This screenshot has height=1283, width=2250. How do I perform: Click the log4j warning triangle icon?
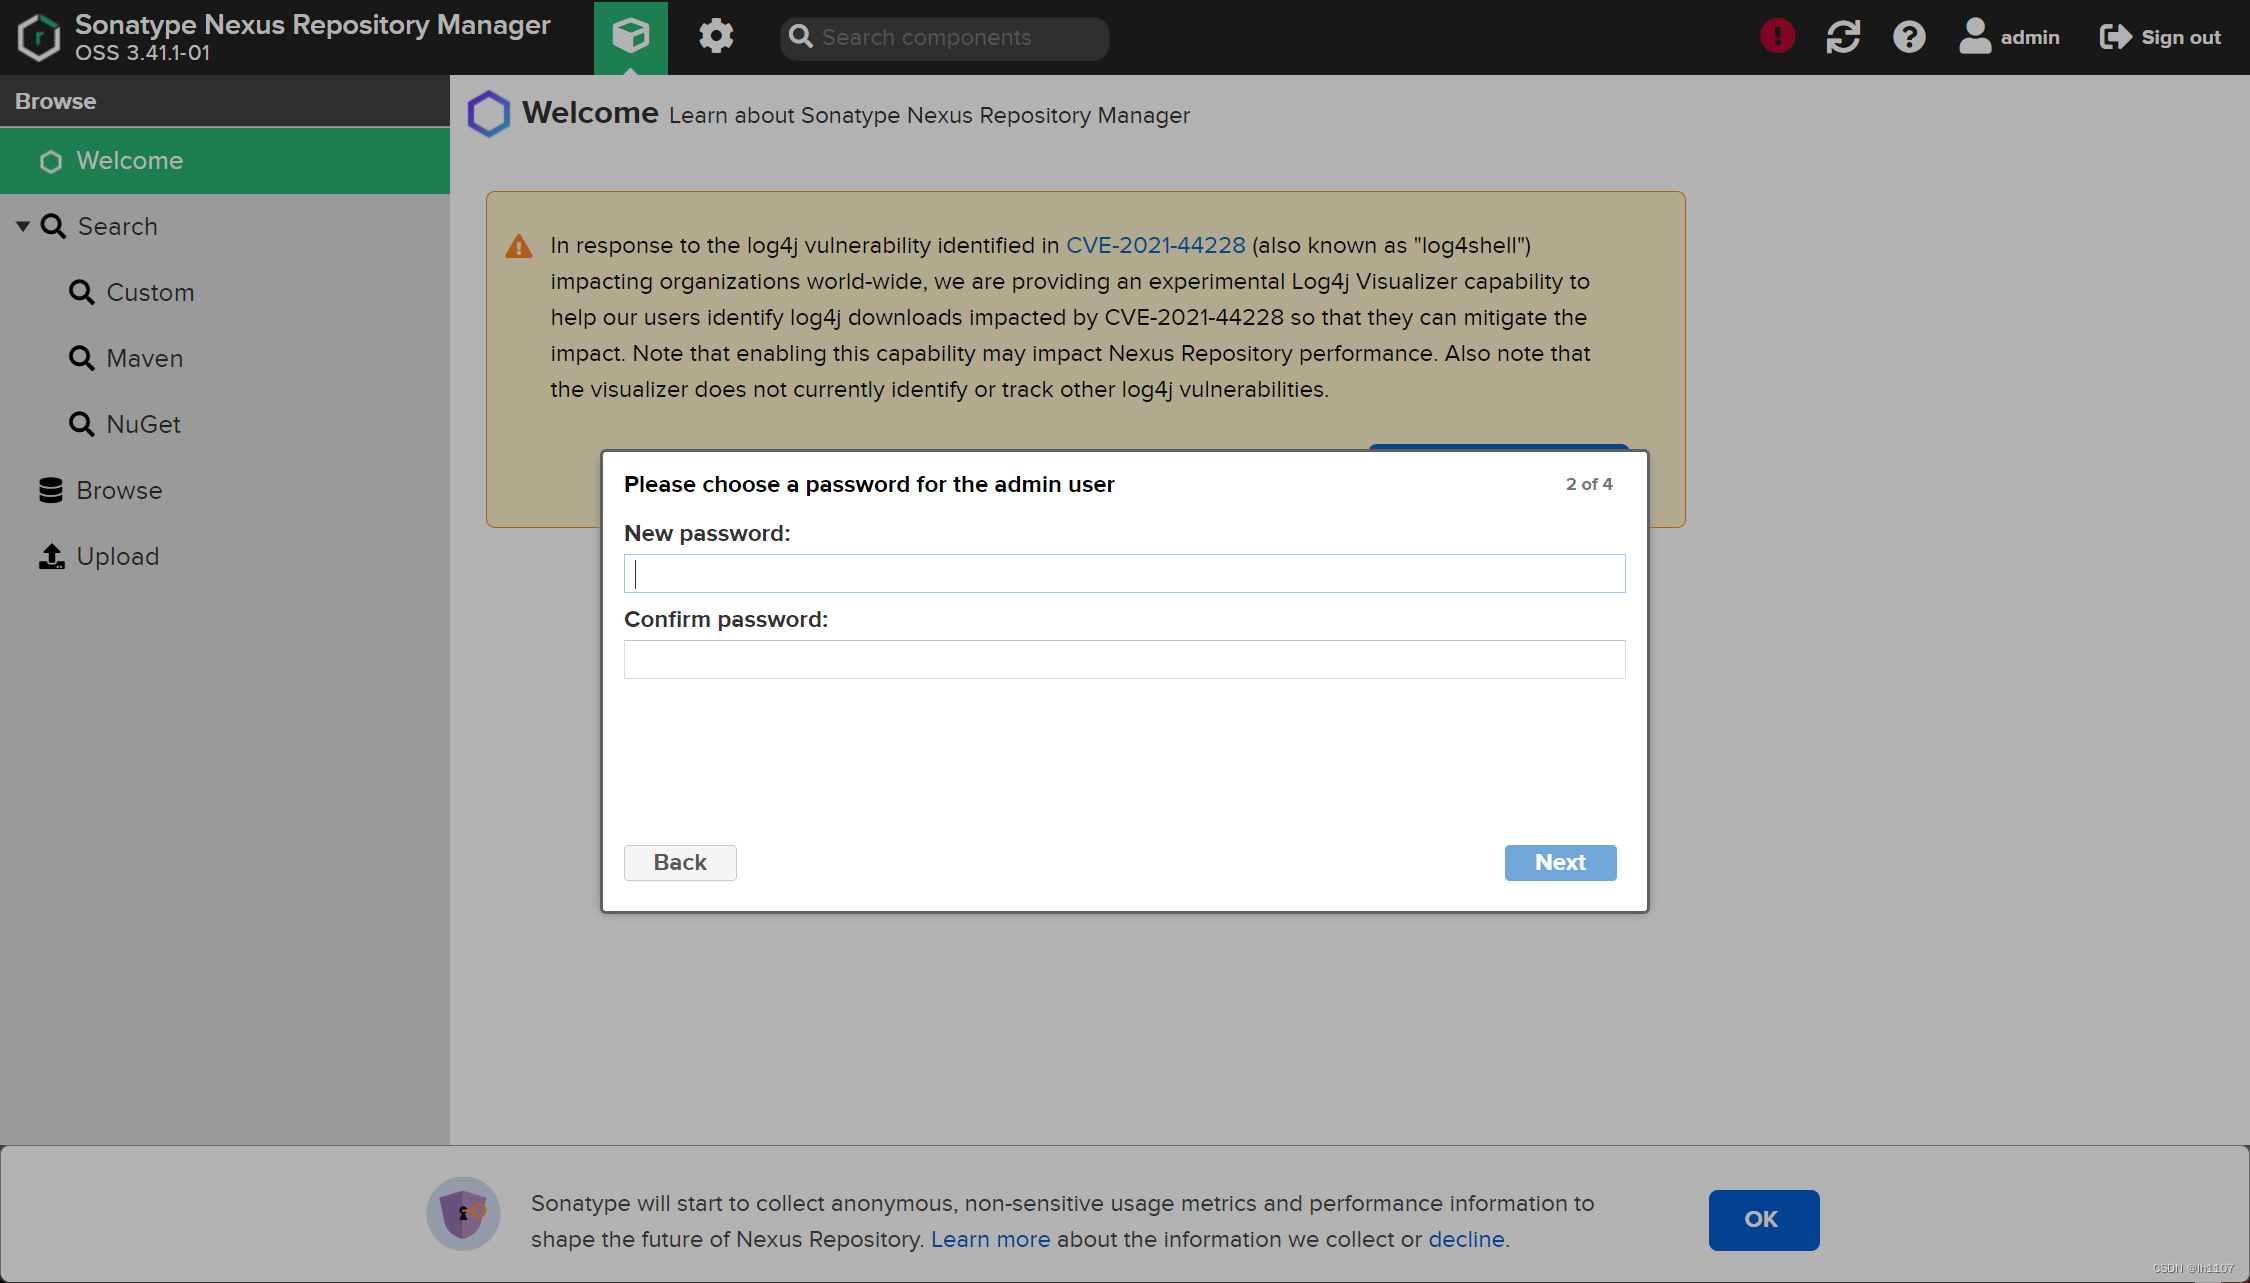519,246
